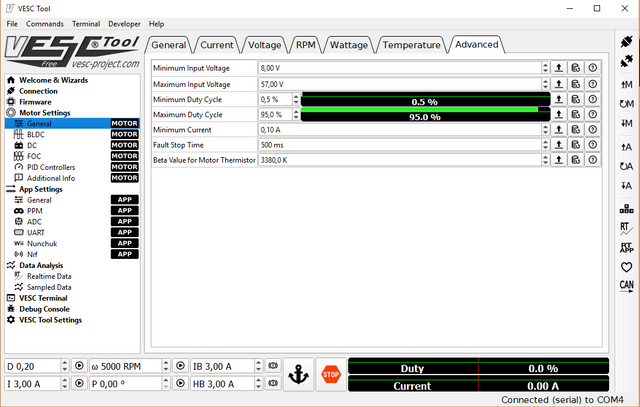Open the Developer menu
This screenshot has height=407, width=640.
124,24
